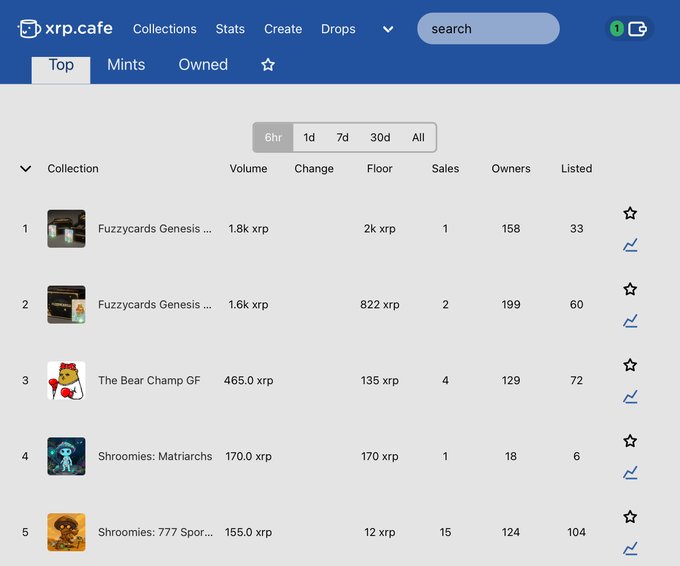The image size is (680, 566).
Task: Switch to the Owned tab
Action: point(203,65)
